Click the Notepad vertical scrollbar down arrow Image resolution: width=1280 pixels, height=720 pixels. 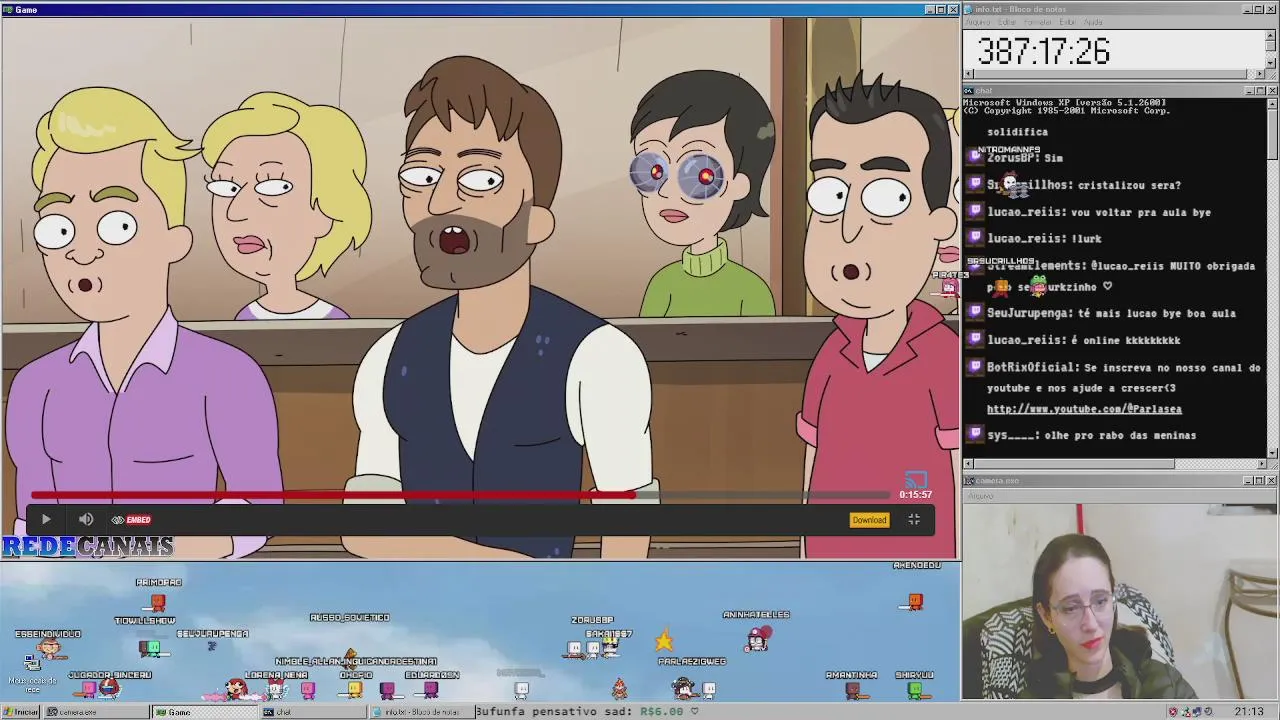(x=1271, y=63)
